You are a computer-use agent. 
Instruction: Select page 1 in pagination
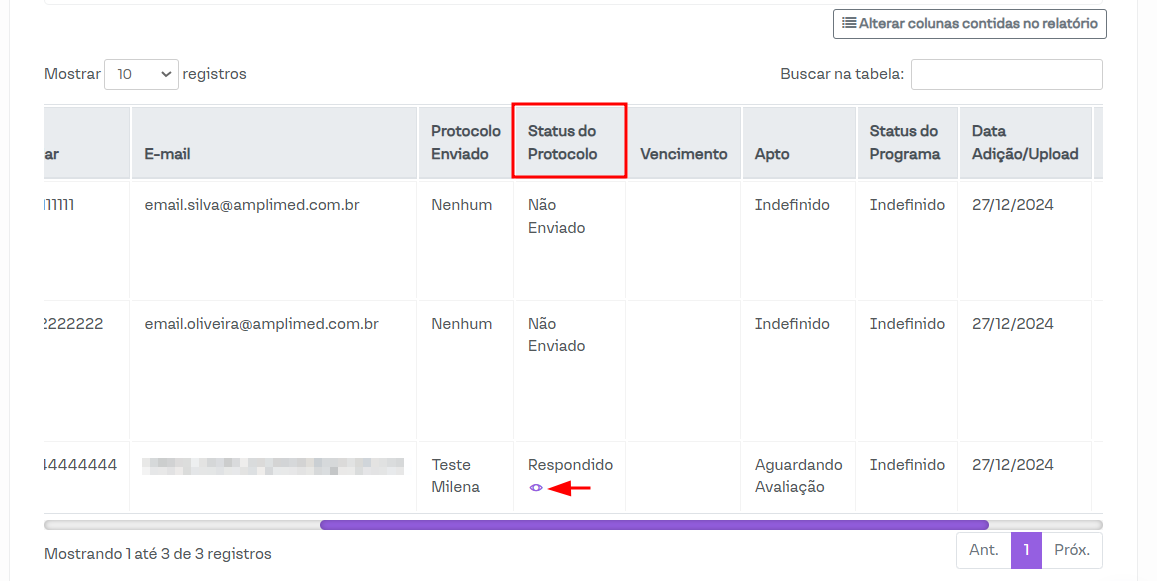tap(1026, 550)
